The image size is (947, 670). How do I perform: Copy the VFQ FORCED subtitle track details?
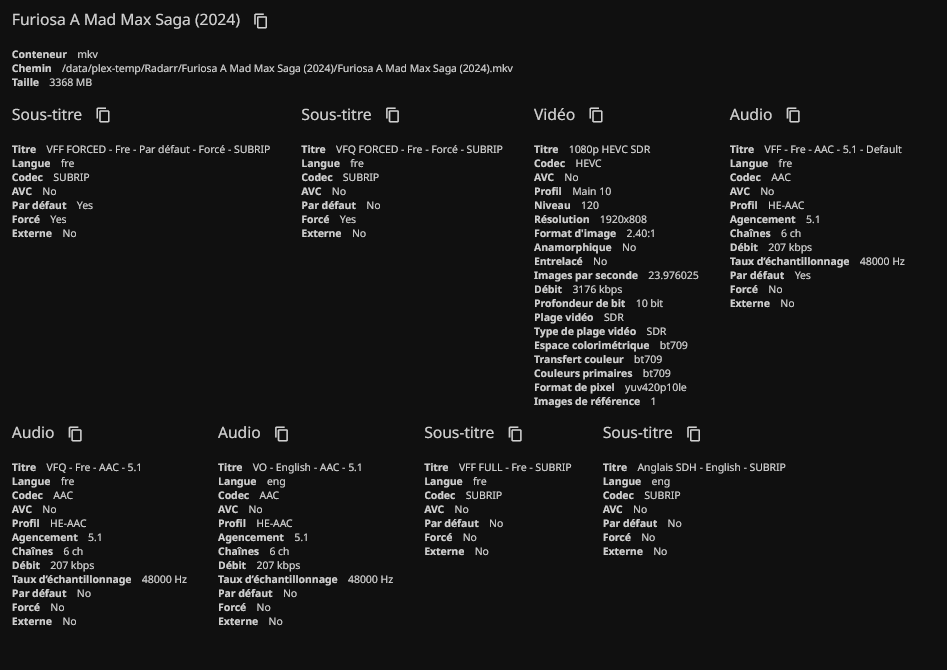(393, 116)
